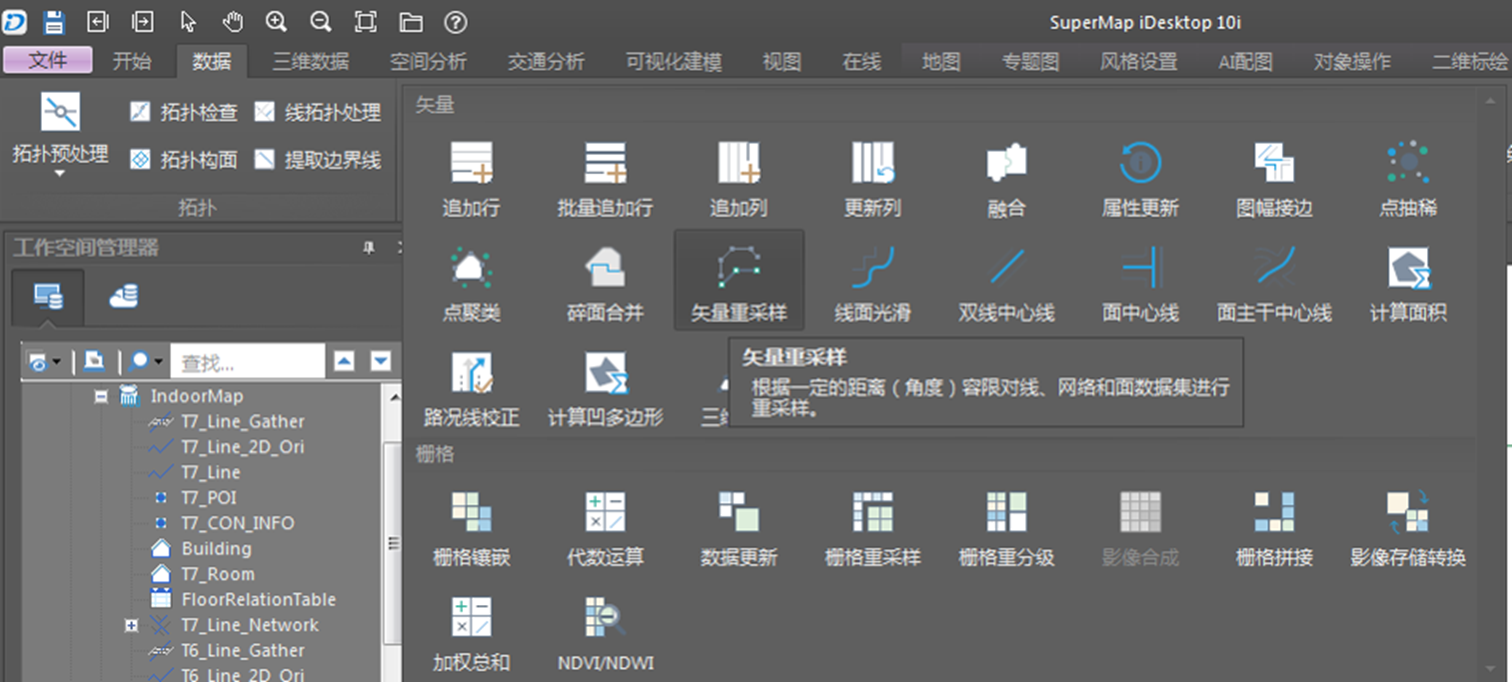Open the help question mark icon
The image size is (1512, 682).
455,21
